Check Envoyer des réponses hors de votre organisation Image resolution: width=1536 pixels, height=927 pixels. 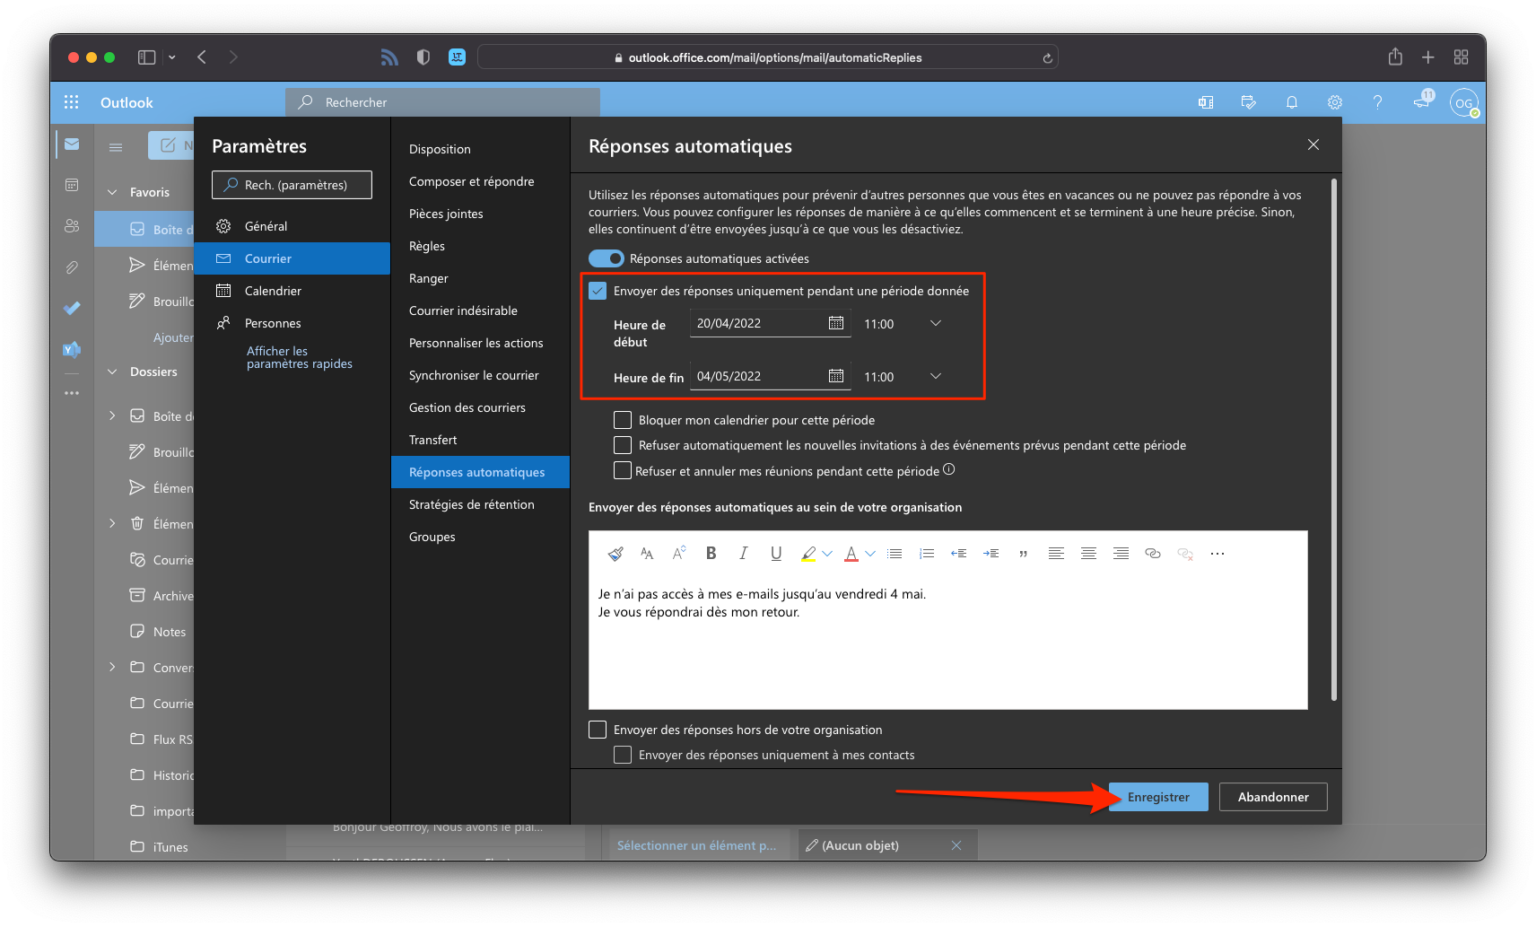click(598, 730)
